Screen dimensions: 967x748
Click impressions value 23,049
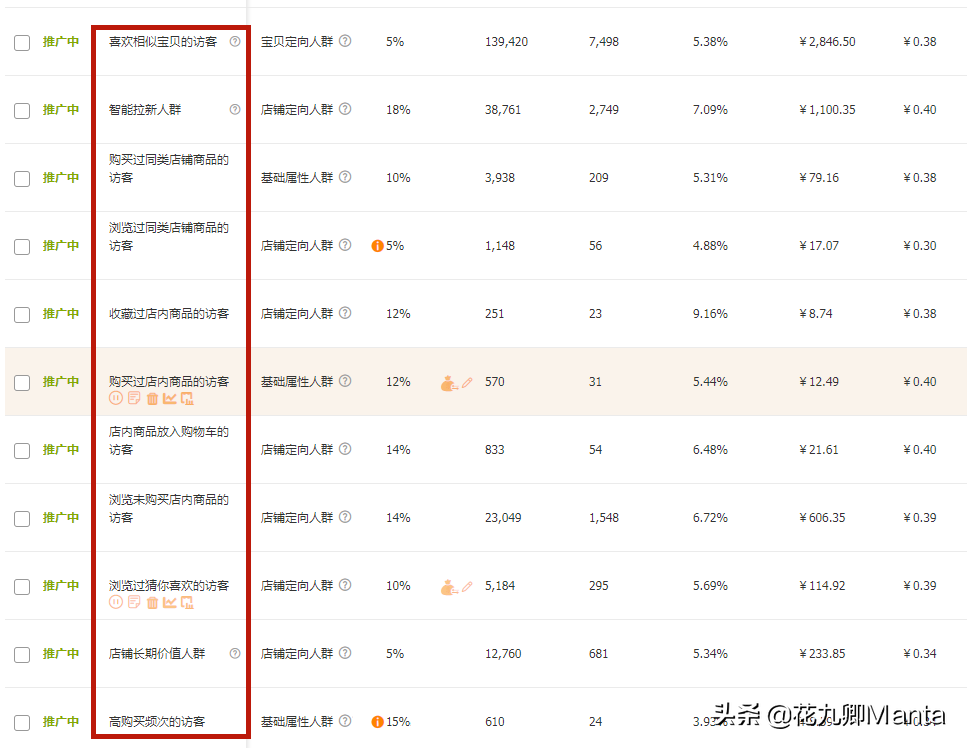[503, 517]
